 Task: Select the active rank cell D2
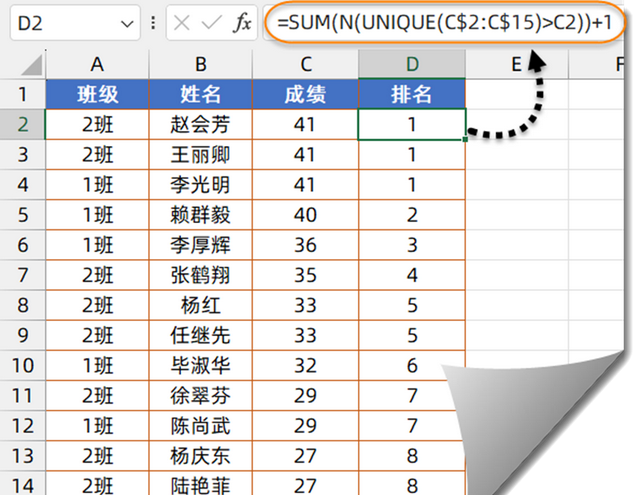pyautogui.click(x=412, y=124)
